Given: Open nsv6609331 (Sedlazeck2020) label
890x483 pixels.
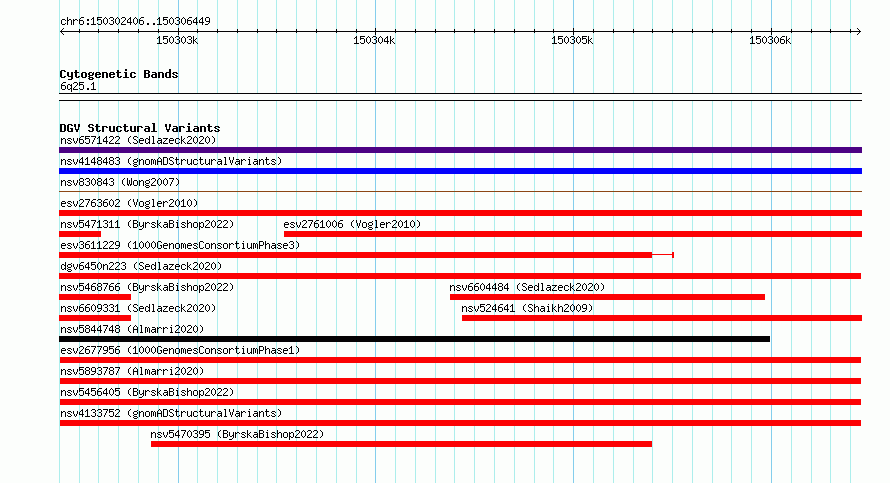Looking at the screenshot, I should click(138, 308).
